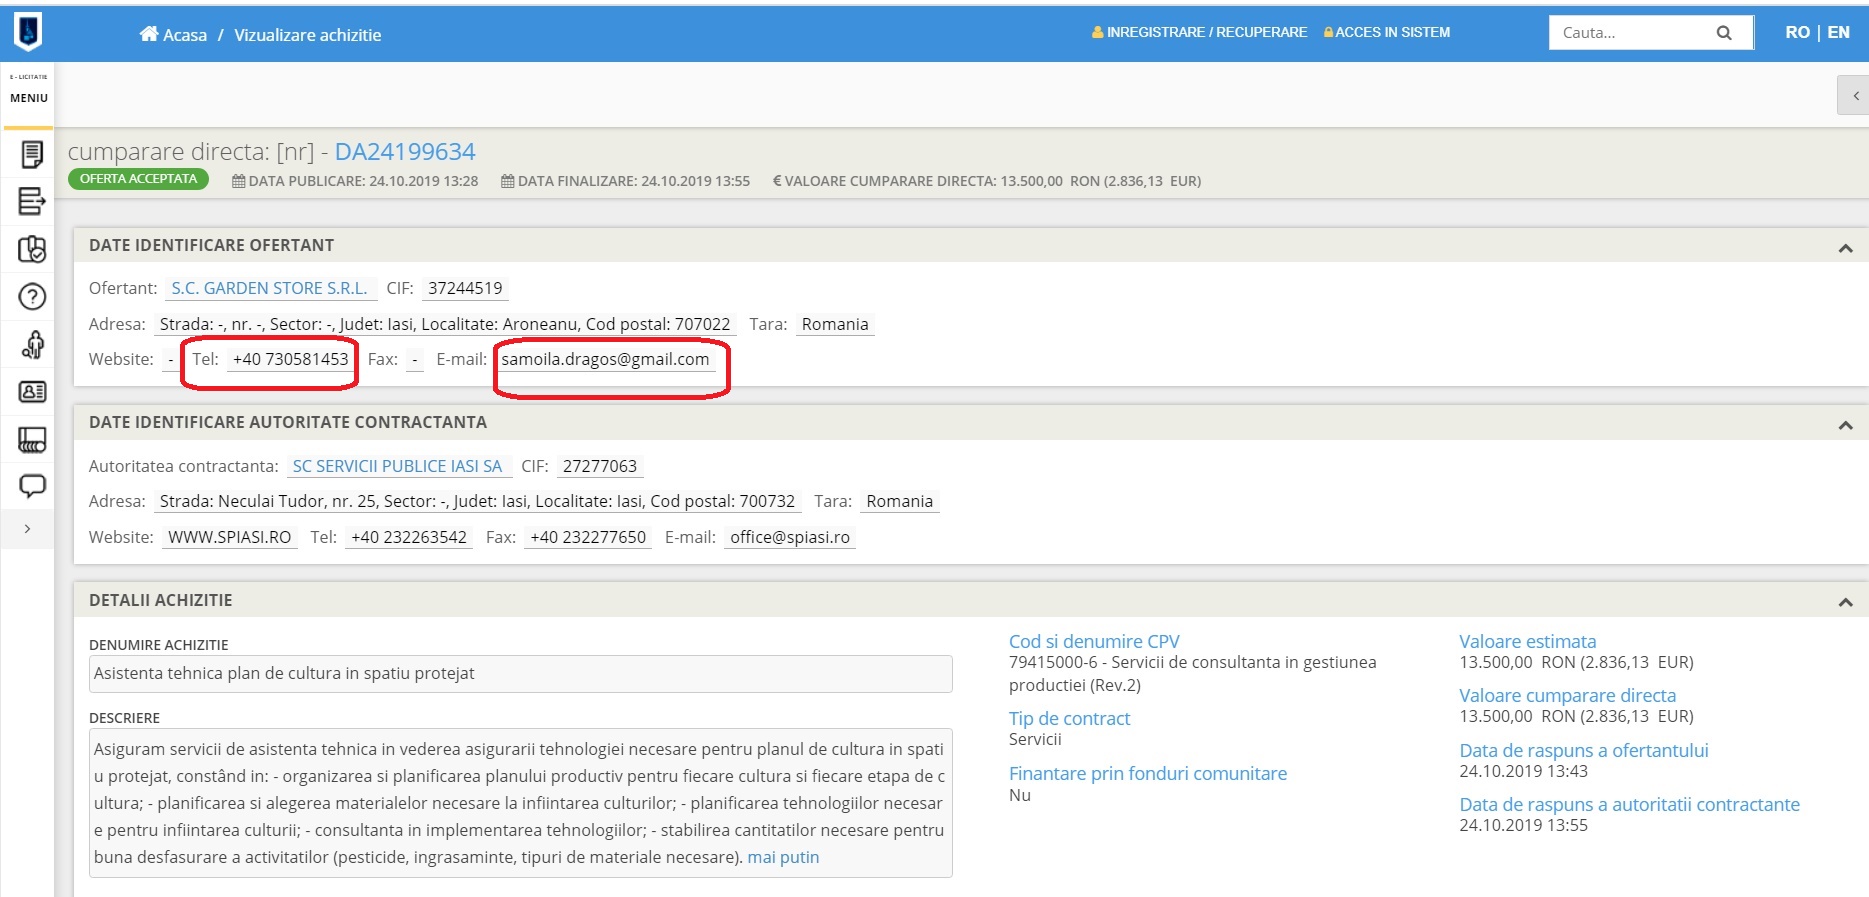This screenshot has height=897, width=1869.
Task: Open the MENIU sidebar menu
Action: click(29, 98)
